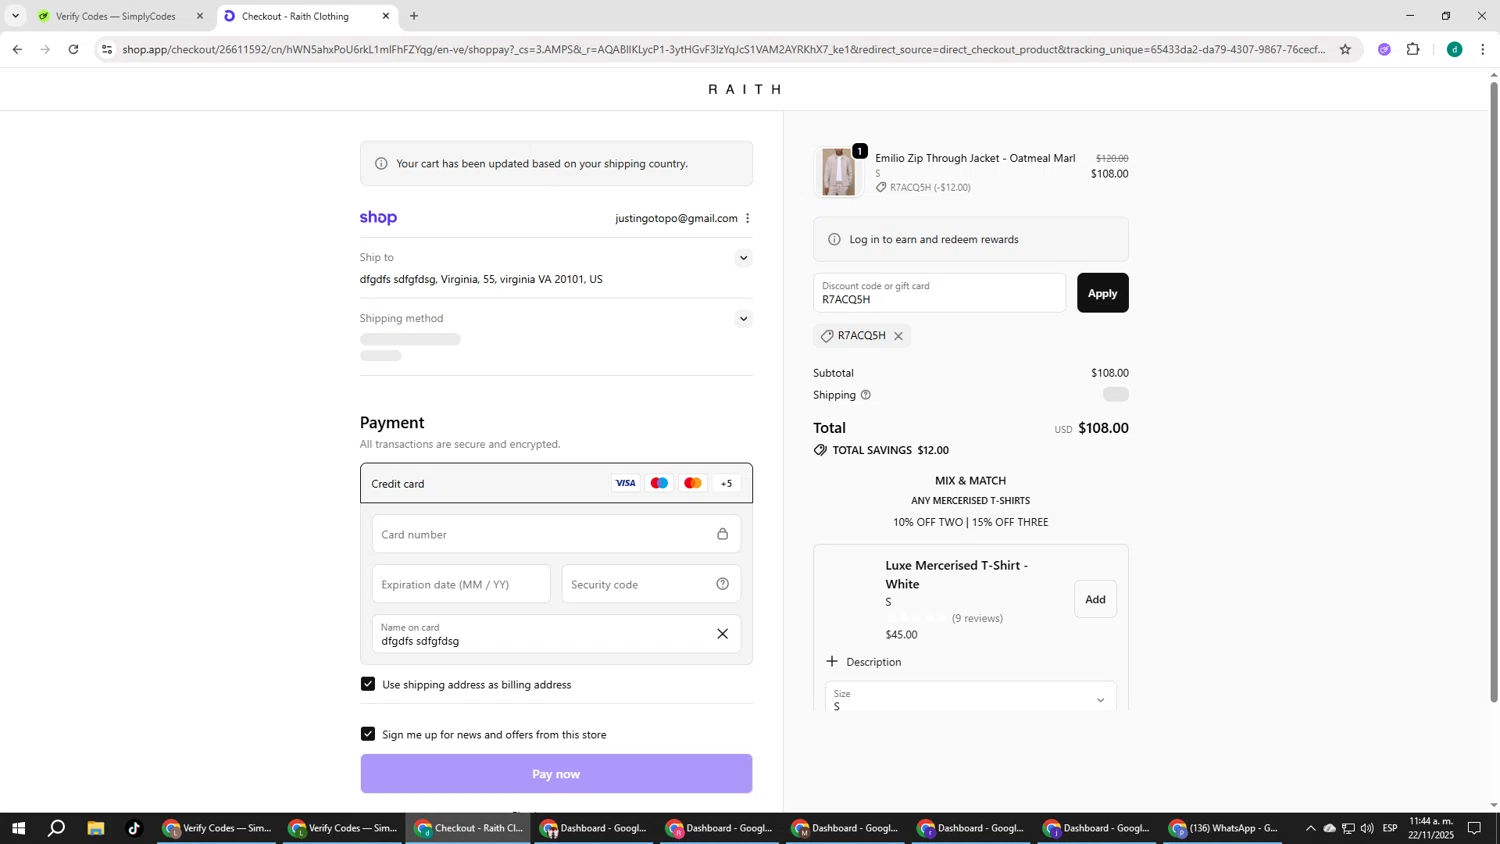This screenshot has width=1500, height=844.
Task: Switch to the WhatsApp taskbar window
Action: tap(1224, 828)
